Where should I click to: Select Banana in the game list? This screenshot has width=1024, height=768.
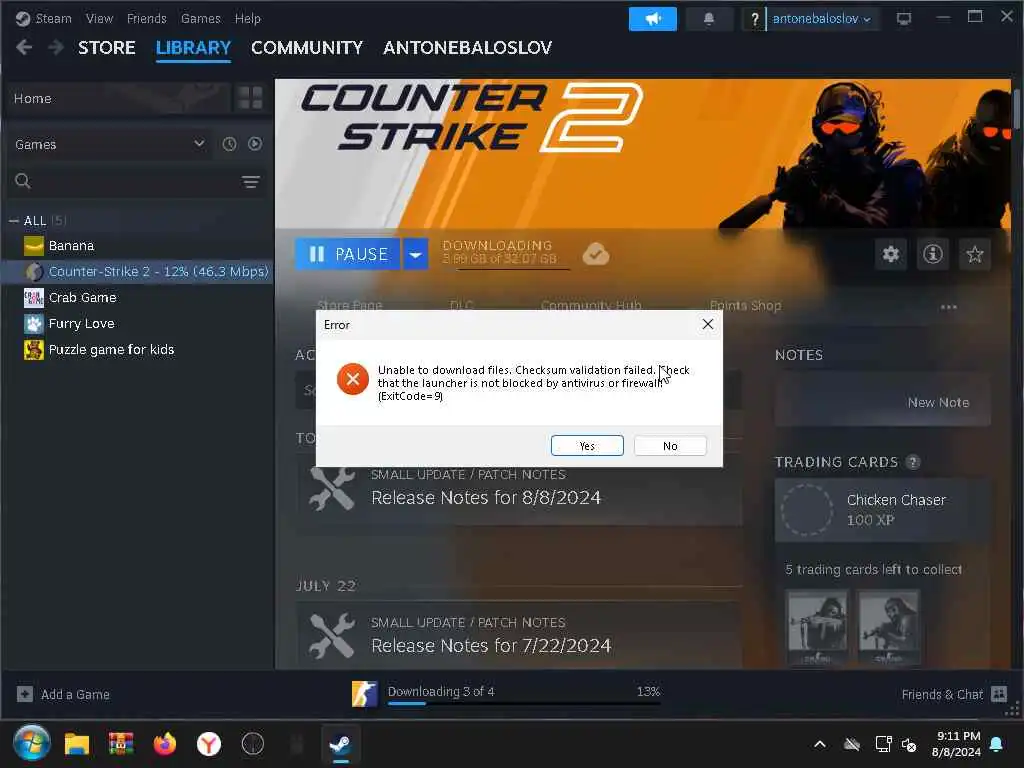[x=137, y=246]
